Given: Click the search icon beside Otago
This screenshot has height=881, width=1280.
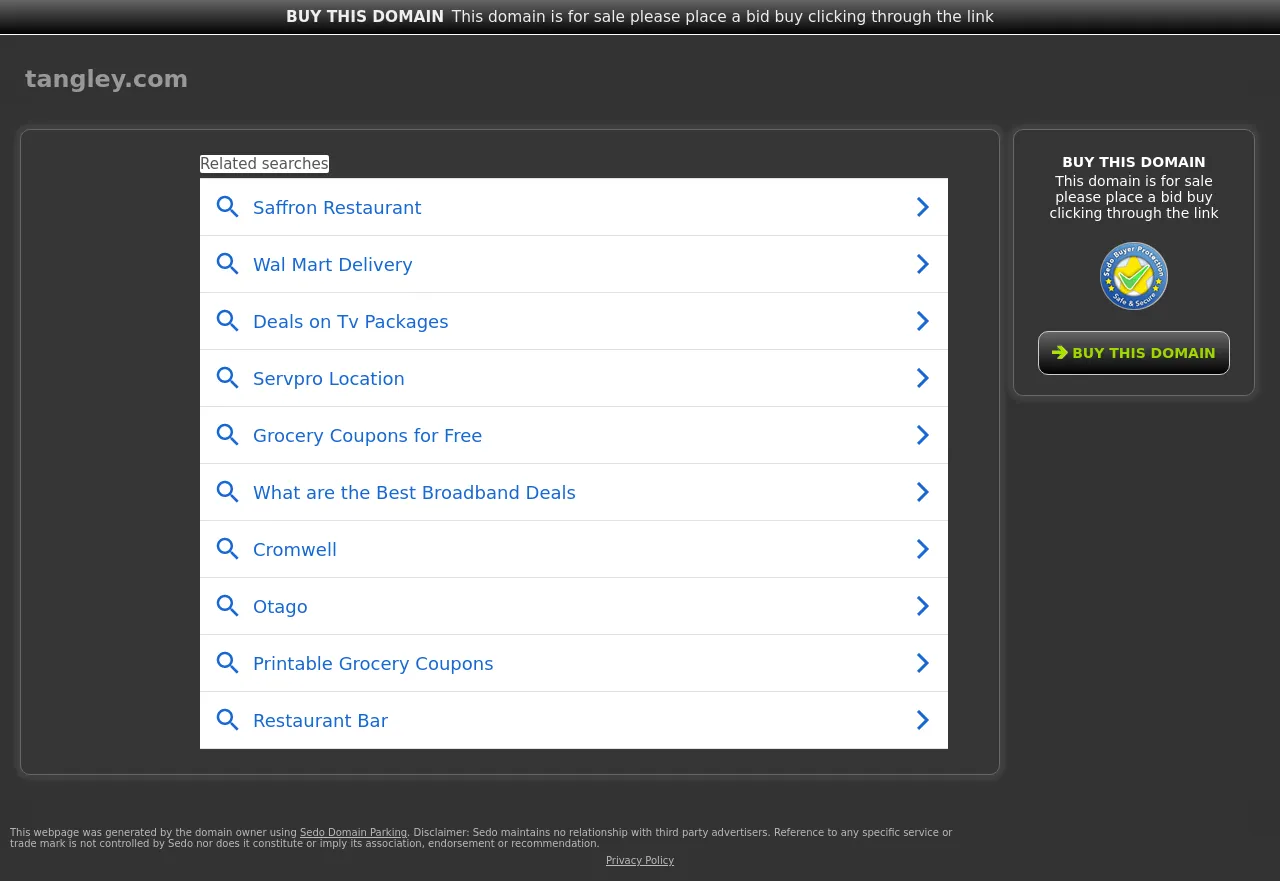Looking at the screenshot, I should [228, 606].
